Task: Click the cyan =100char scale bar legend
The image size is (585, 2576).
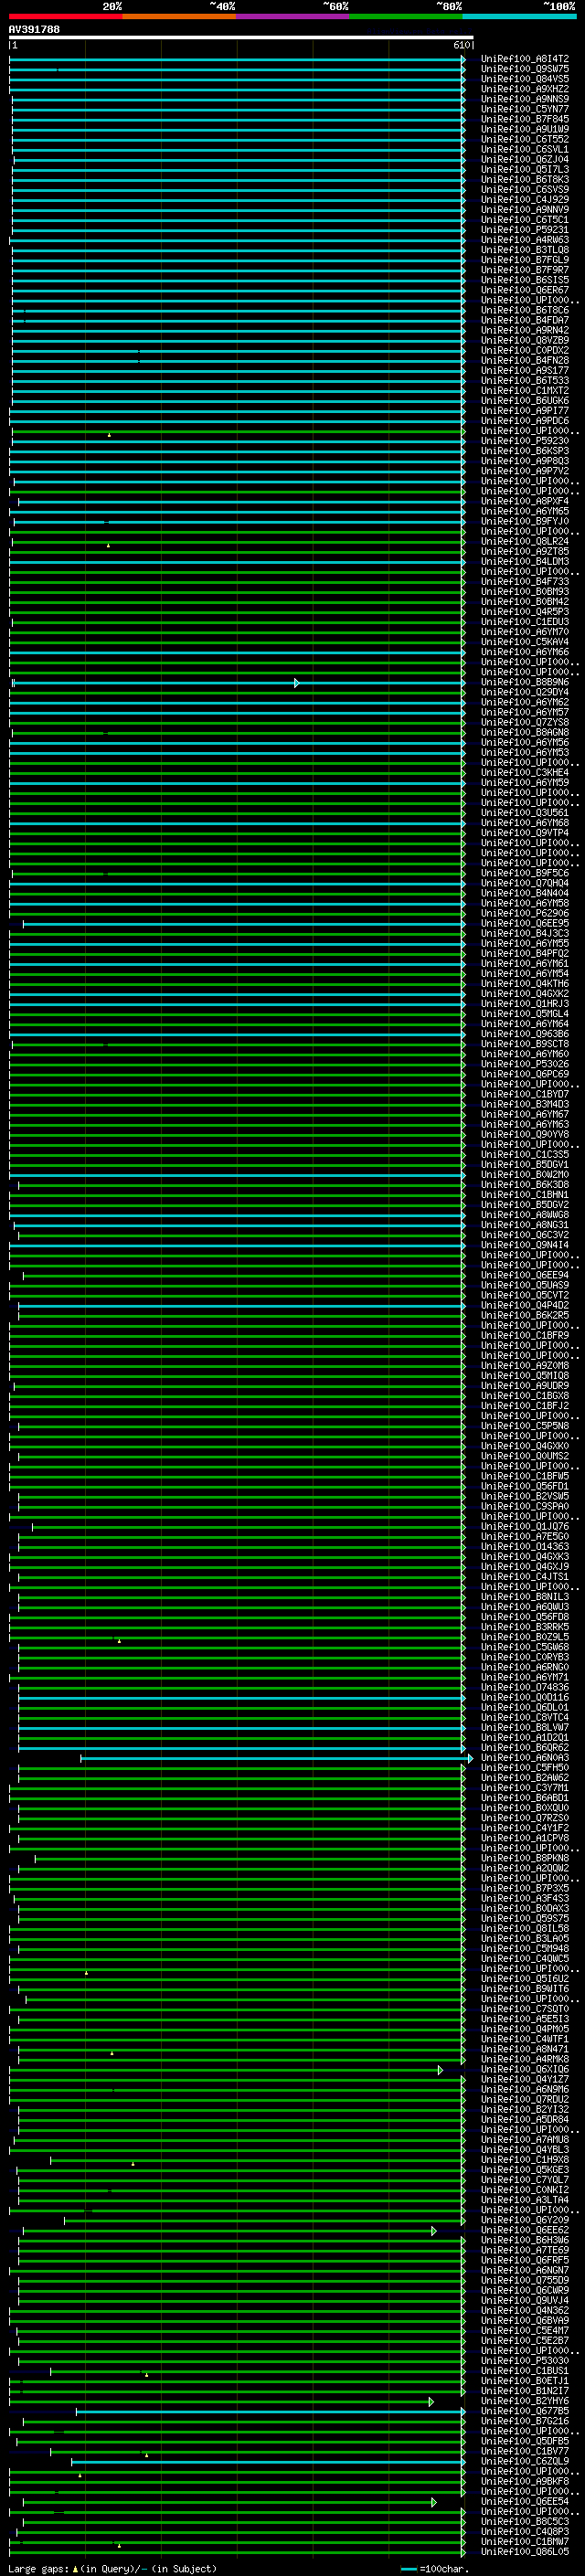Action: [408, 2569]
